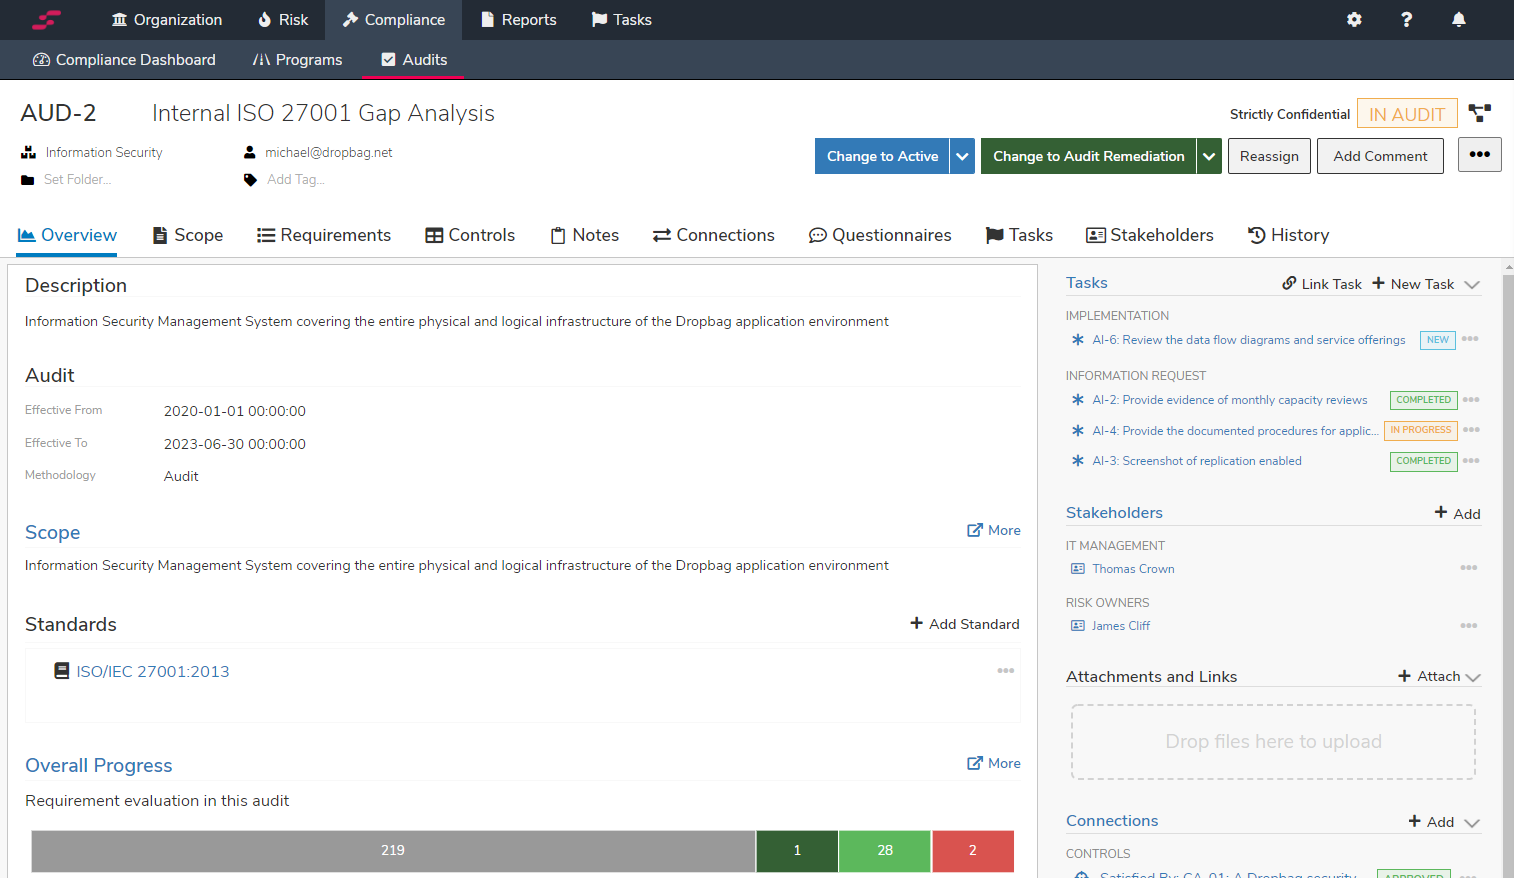Screen dimensions: 1514x878
Task: Open the Reports menu
Action: pyautogui.click(x=519, y=20)
